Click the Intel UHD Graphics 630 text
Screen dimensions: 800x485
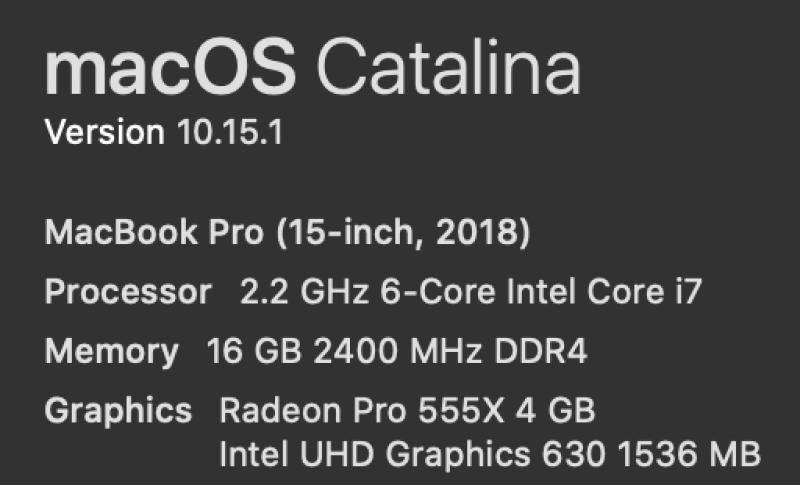pos(413,454)
